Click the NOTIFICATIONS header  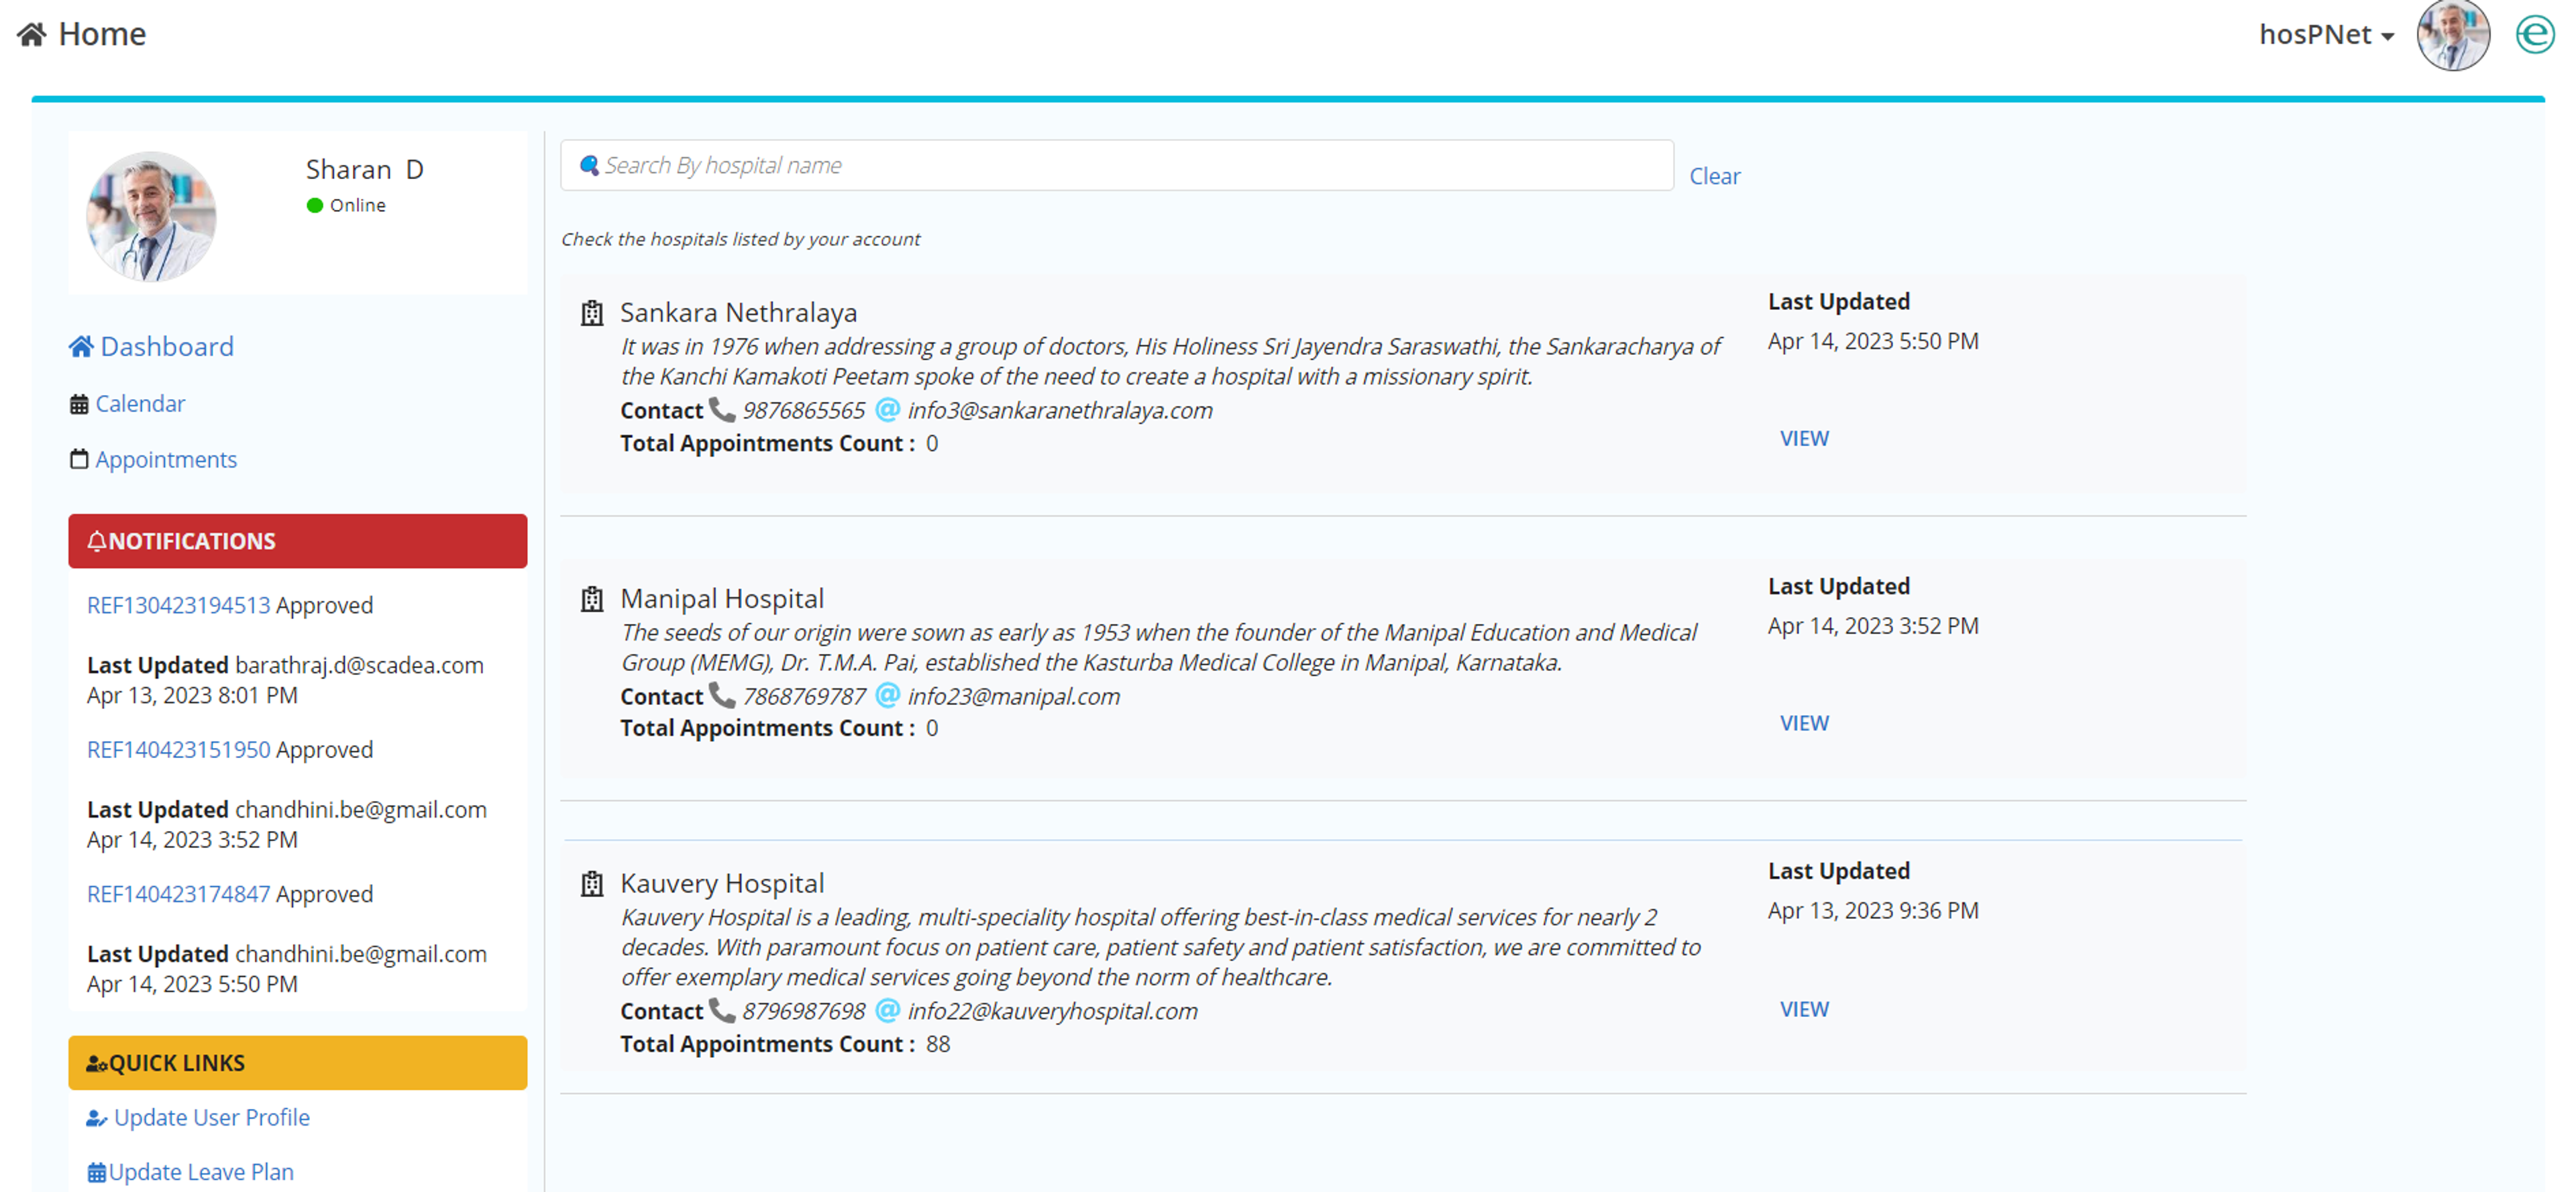297,541
